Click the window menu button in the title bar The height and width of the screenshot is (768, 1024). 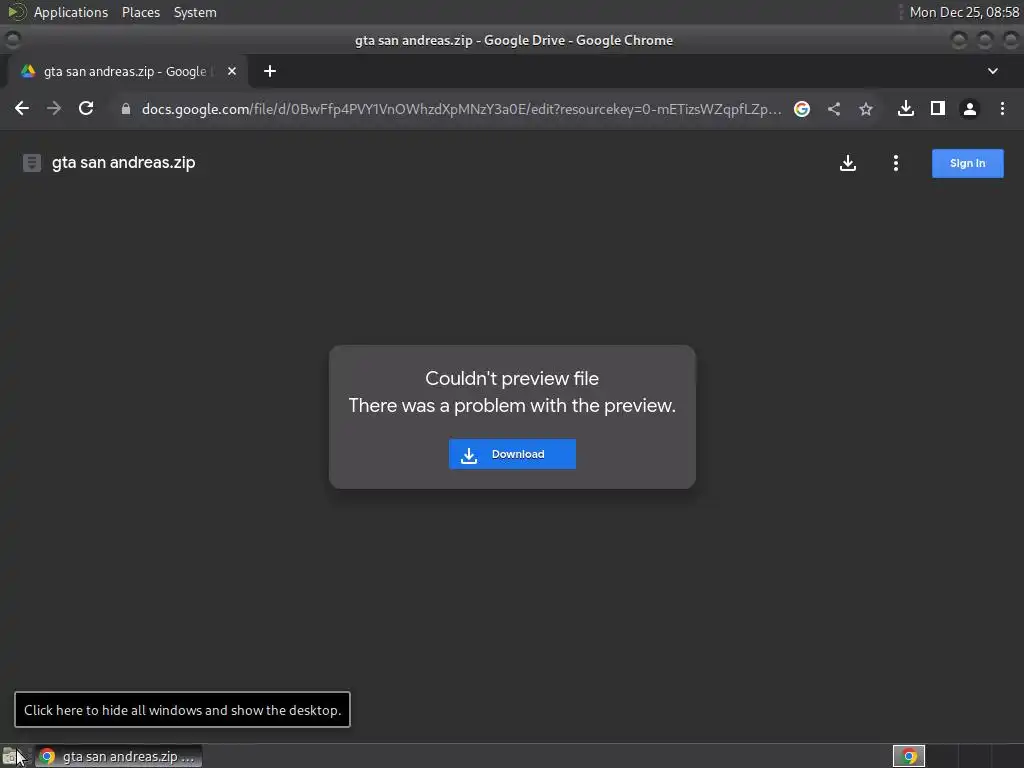click(x=12, y=40)
